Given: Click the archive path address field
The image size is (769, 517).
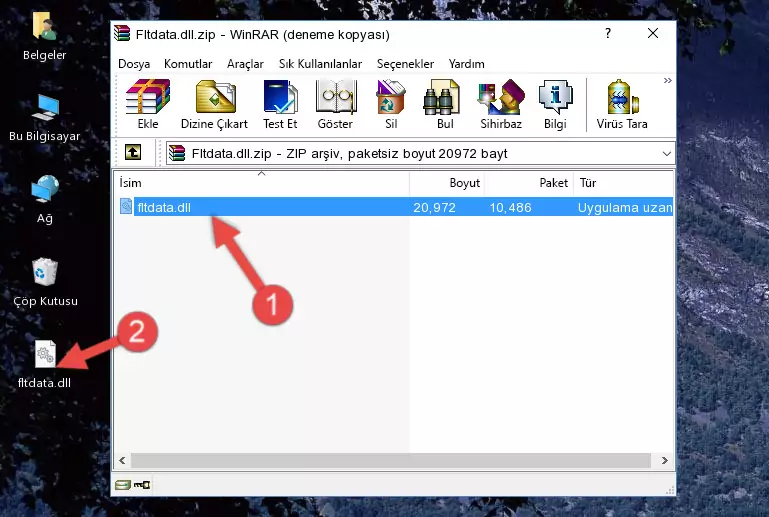Looking at the screenshot, I should pos(420,154).
